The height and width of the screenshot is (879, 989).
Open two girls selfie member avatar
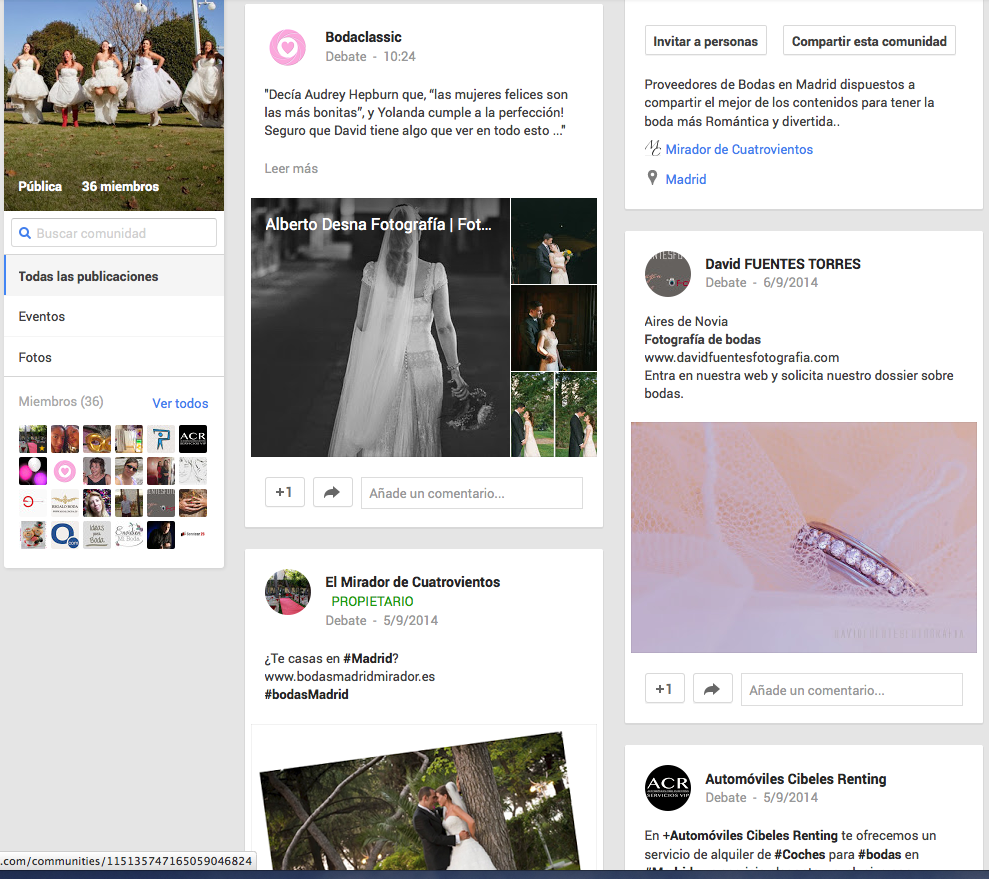(x=64, y=439)
